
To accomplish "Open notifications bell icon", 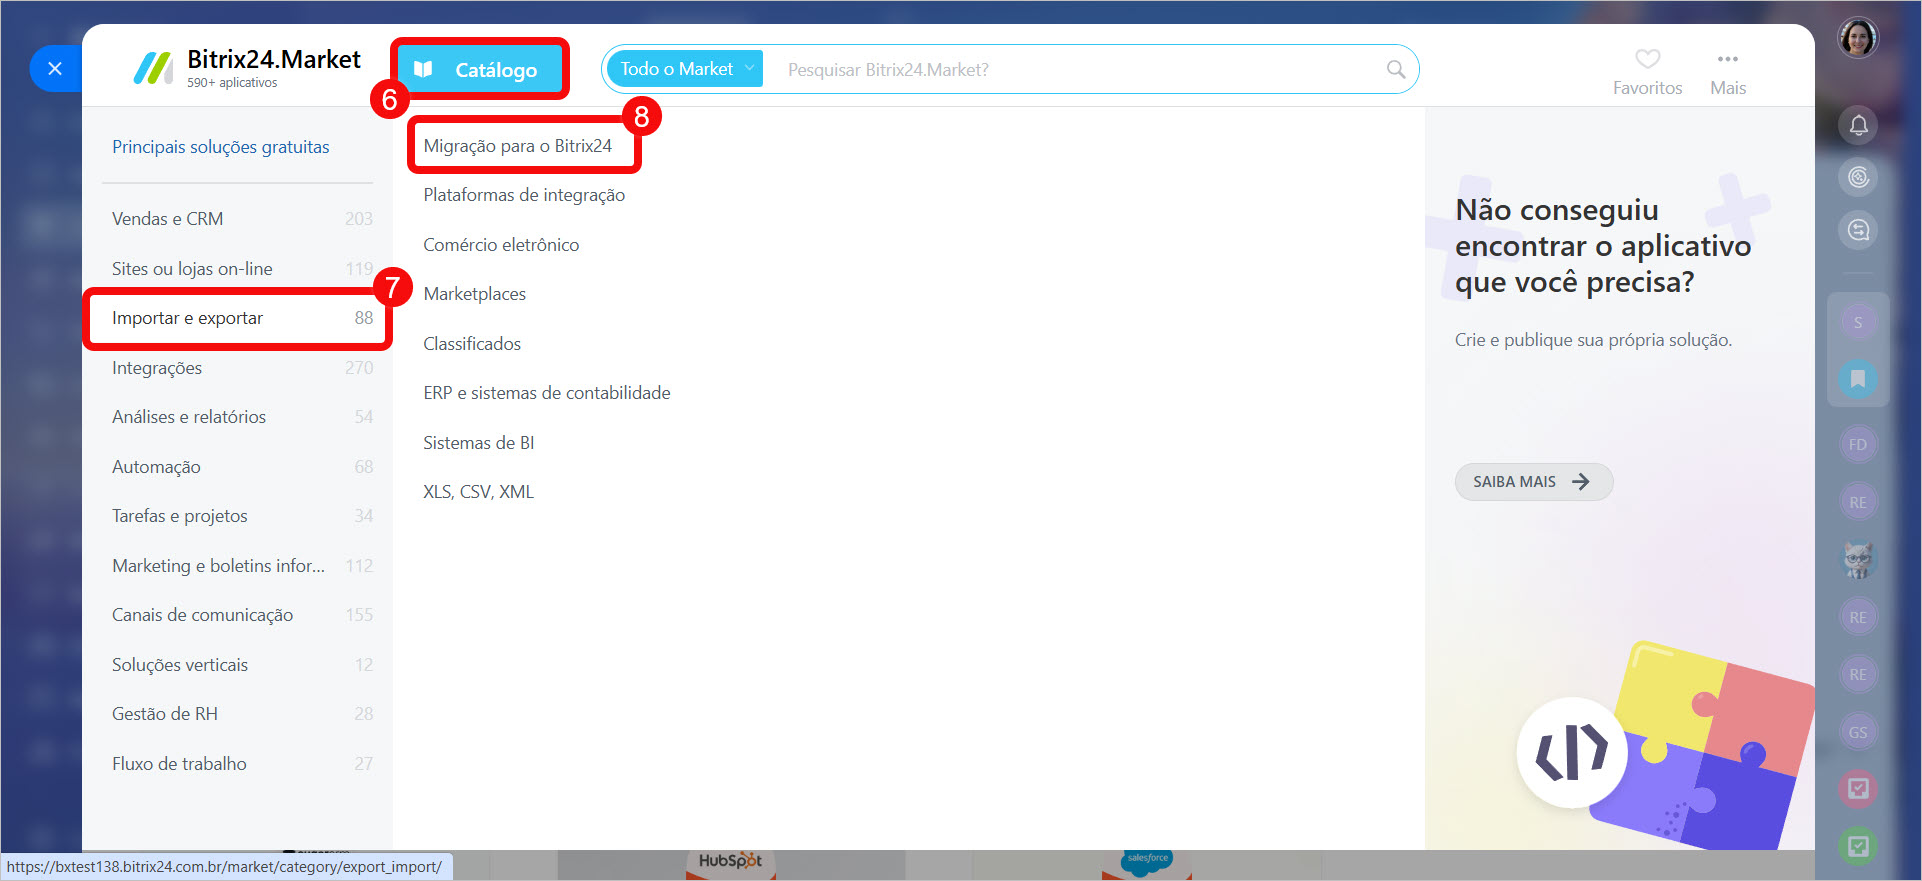I will tap(1858, 125).
